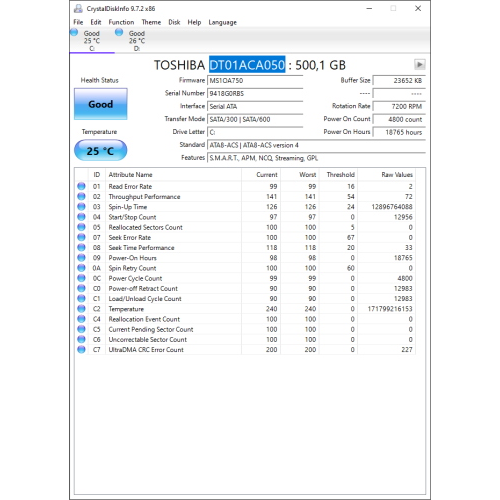Screen dimensions: 500x500
Task: Click status orb for Spin Retry Count
Action: 81,268
